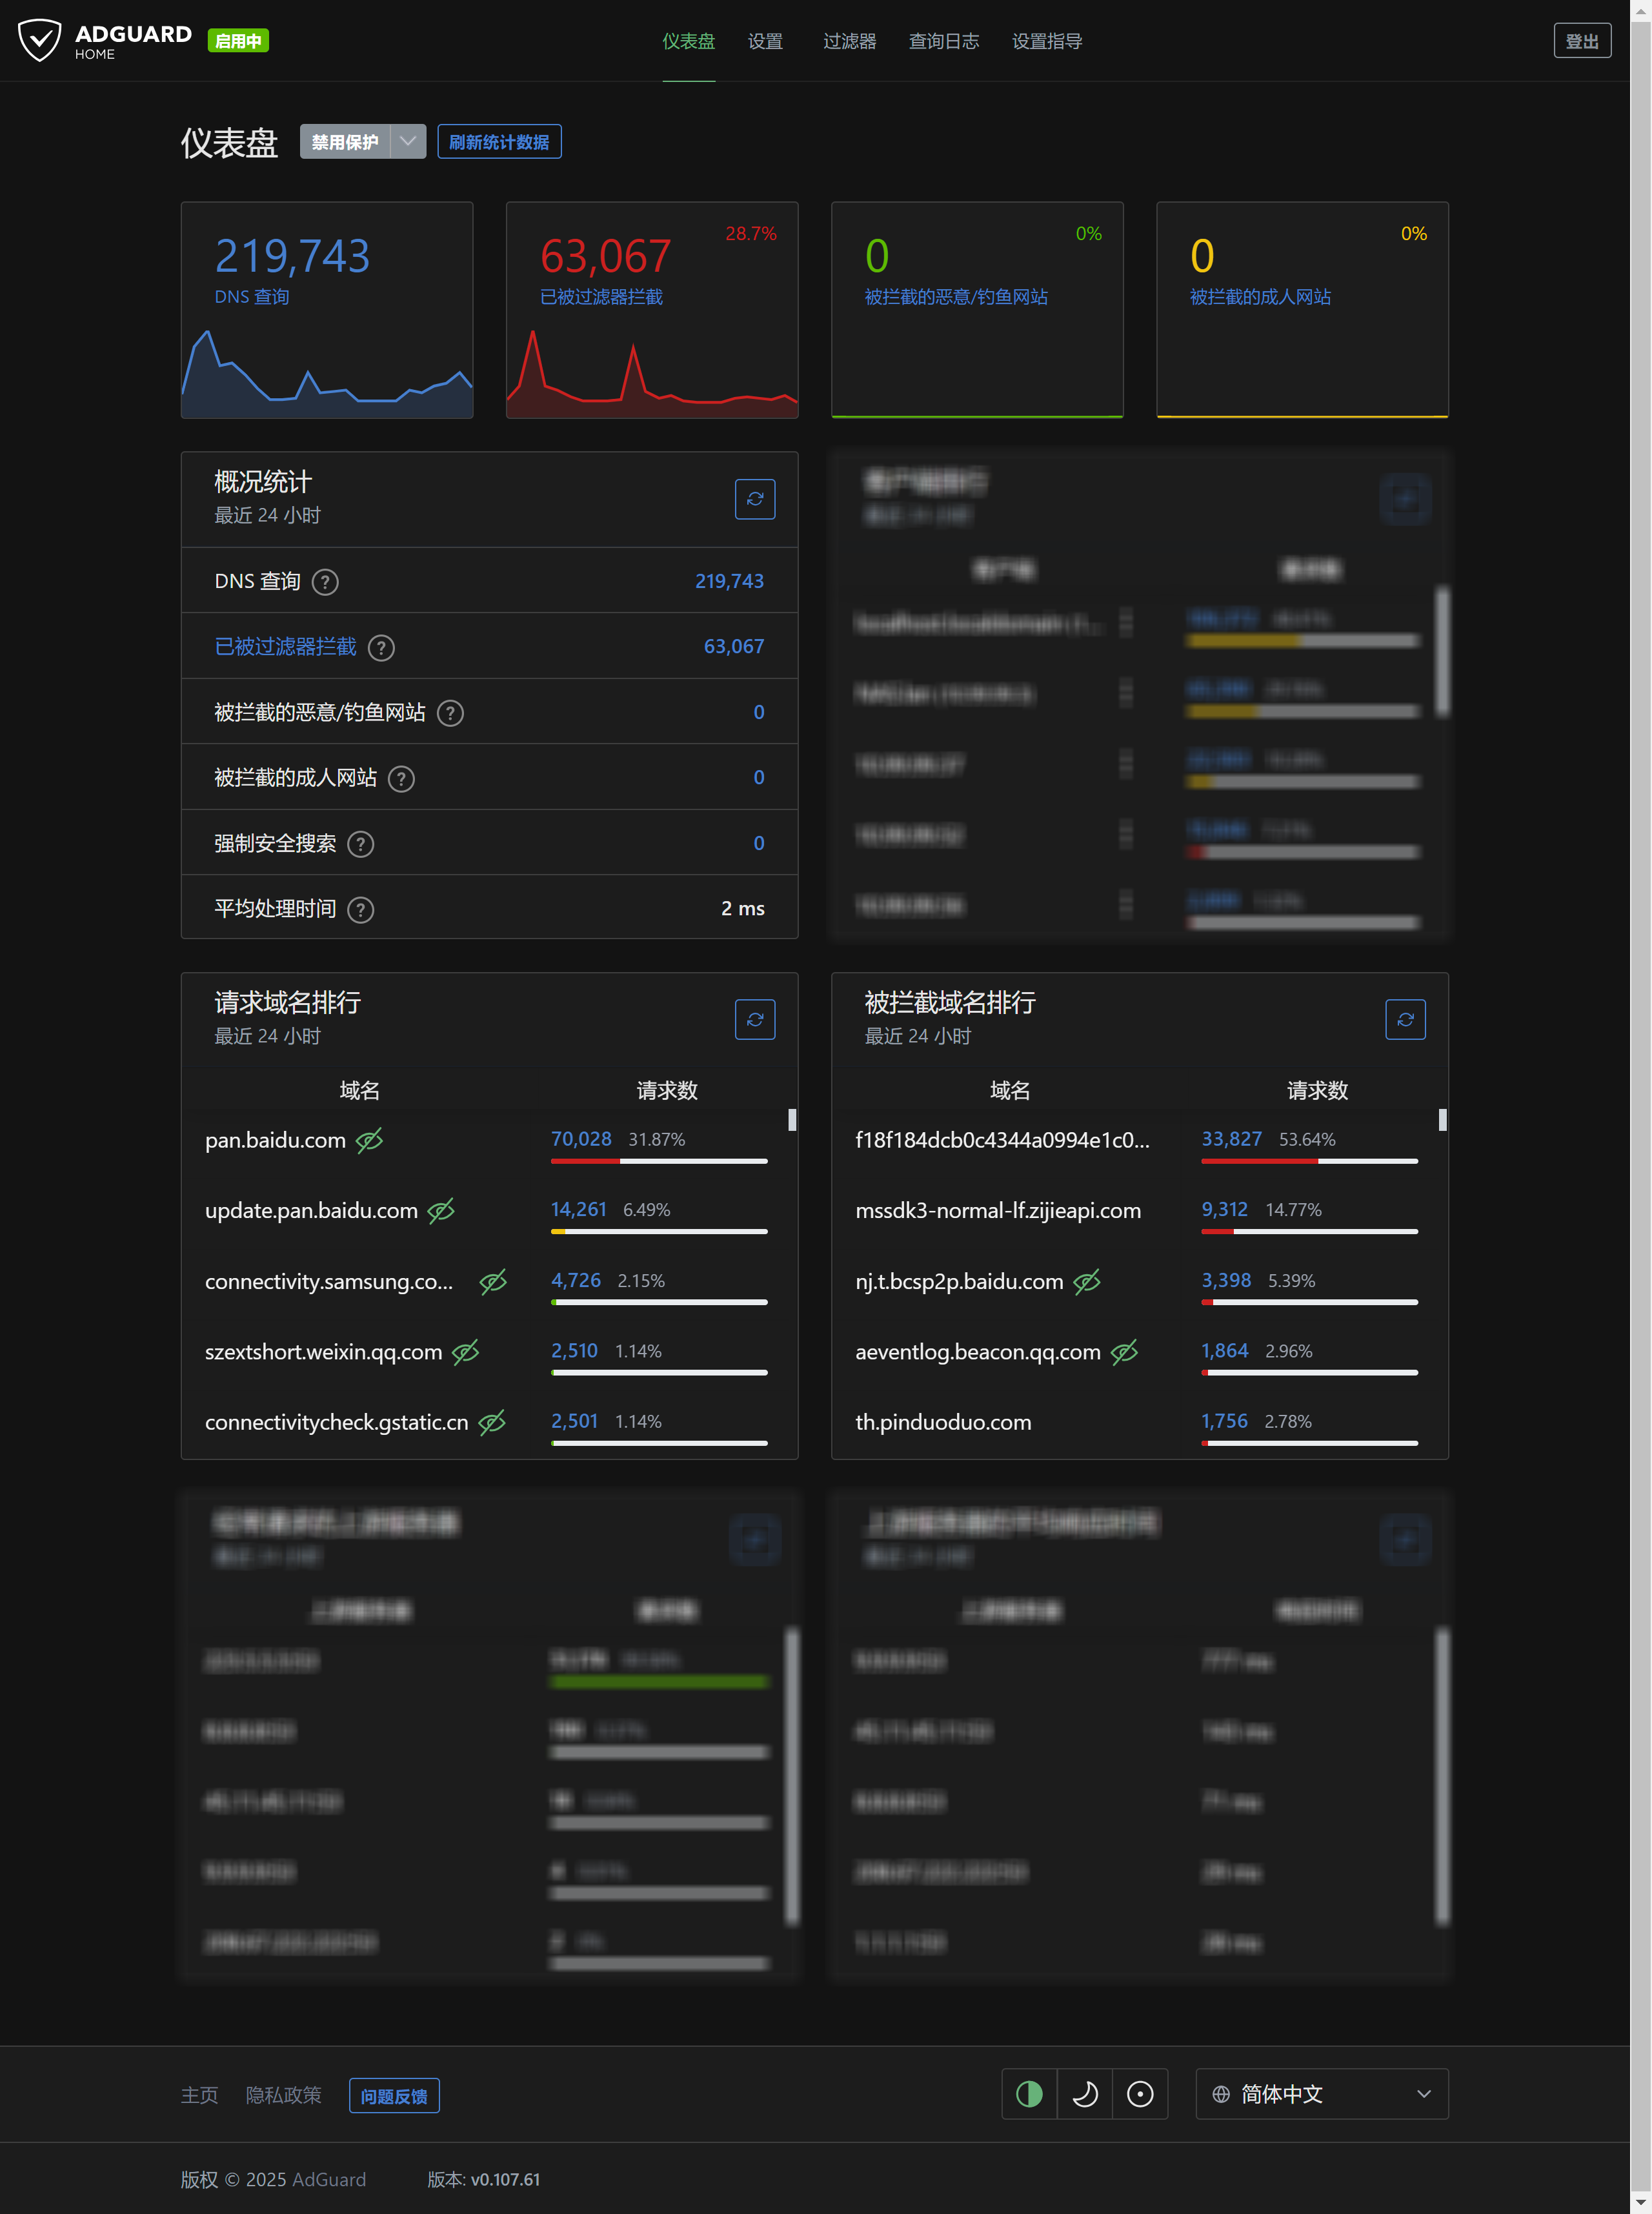Open help for 已被过滤器拦截 row
This screenshot has width=1652, height=2214.
click(381, 648)
